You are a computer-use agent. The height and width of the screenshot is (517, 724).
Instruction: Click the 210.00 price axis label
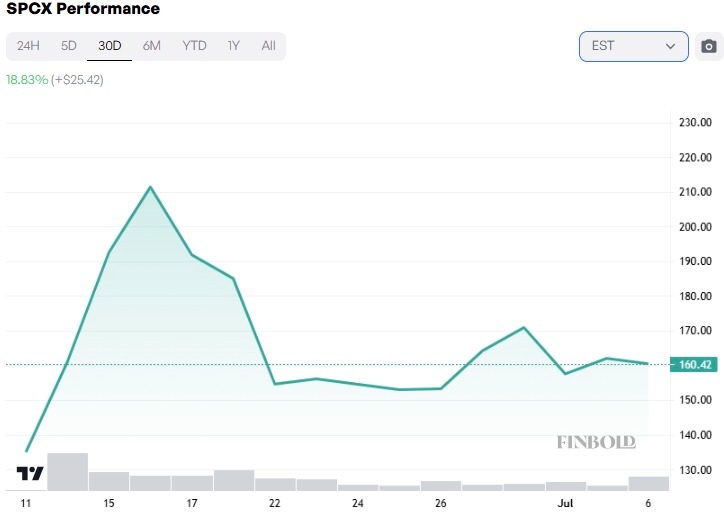pos(695,192)
